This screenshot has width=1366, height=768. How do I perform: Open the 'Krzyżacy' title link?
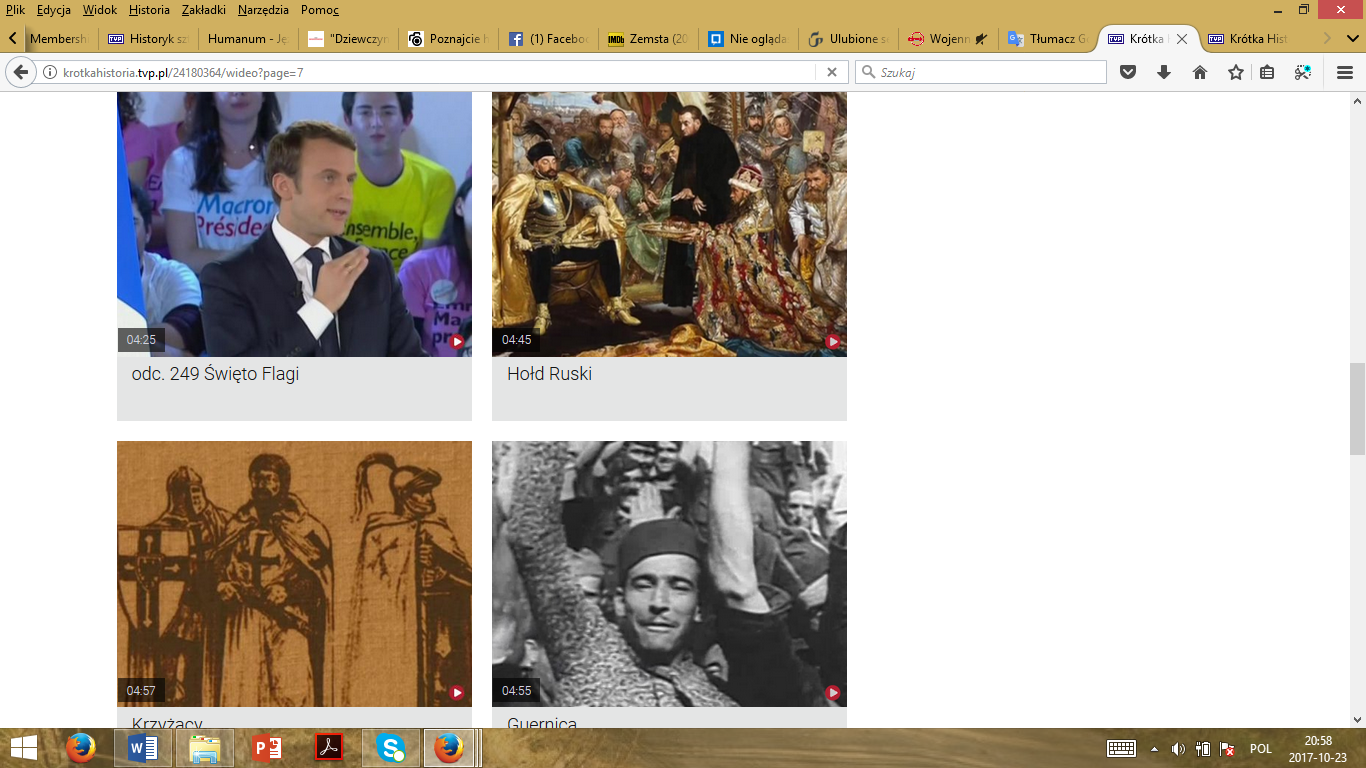tap(169, 723)
